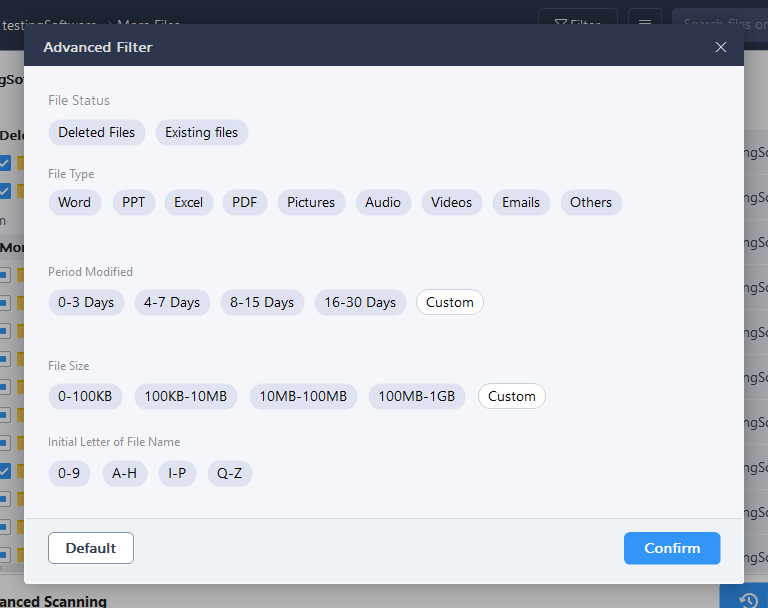
Task: Filter file names starting with A-H
Action: [124, 473]
